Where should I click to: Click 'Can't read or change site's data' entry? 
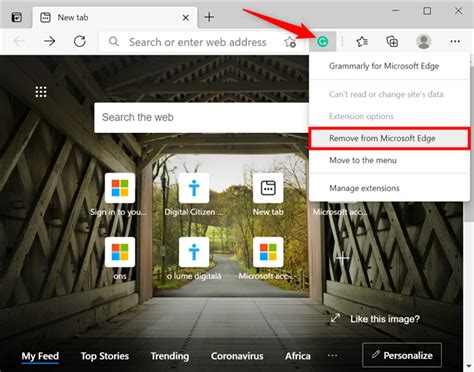[x=389, y=94]
